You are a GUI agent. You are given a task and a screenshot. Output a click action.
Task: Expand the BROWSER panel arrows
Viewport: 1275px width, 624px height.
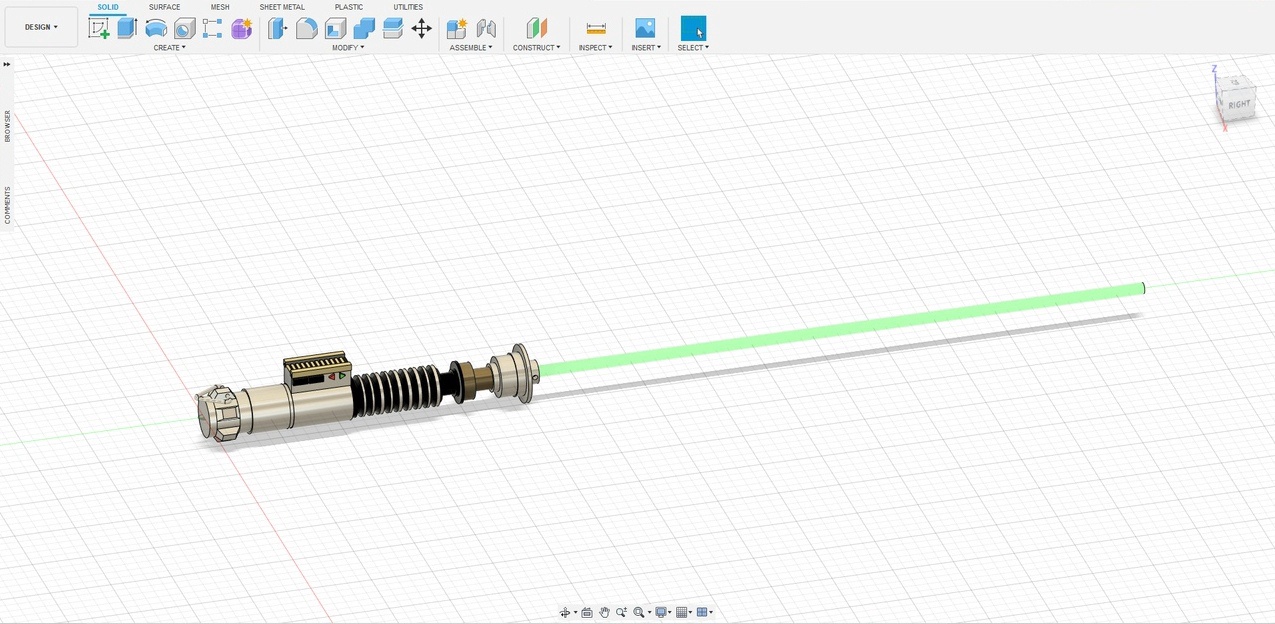coord(6,64)
